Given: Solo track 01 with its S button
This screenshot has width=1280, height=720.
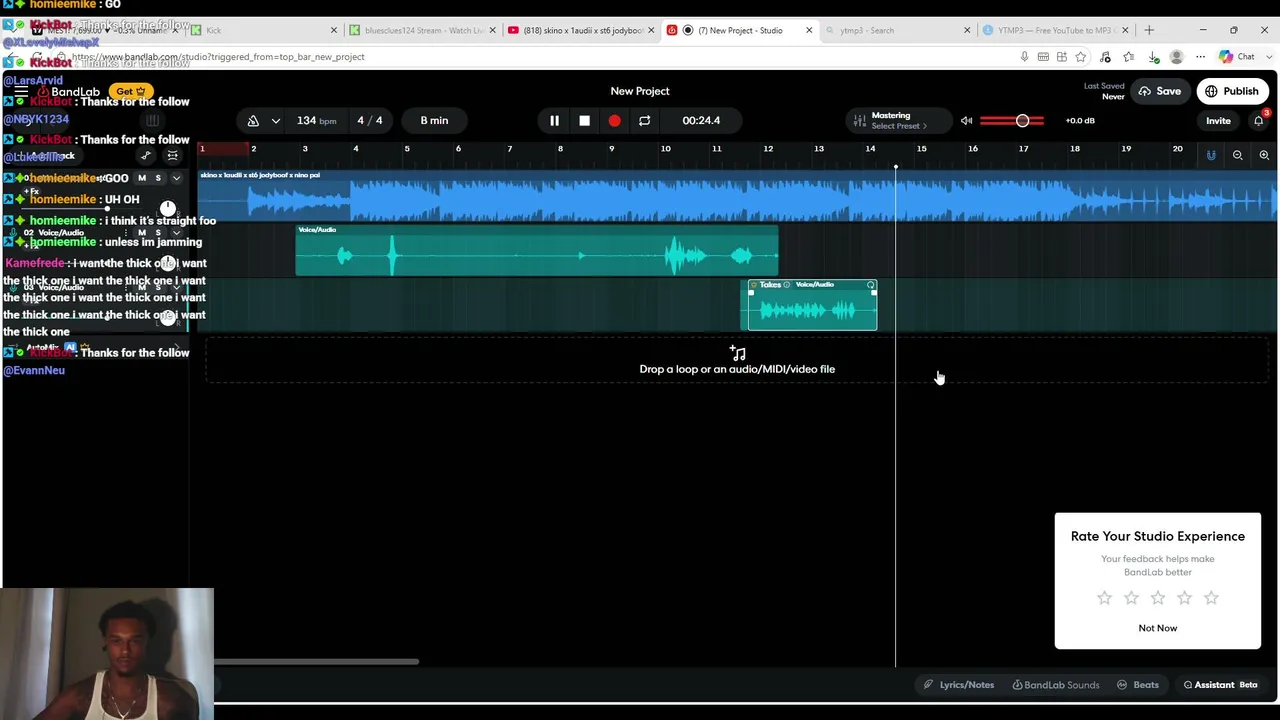Looking at the screenshot, I should coord(158,178).
